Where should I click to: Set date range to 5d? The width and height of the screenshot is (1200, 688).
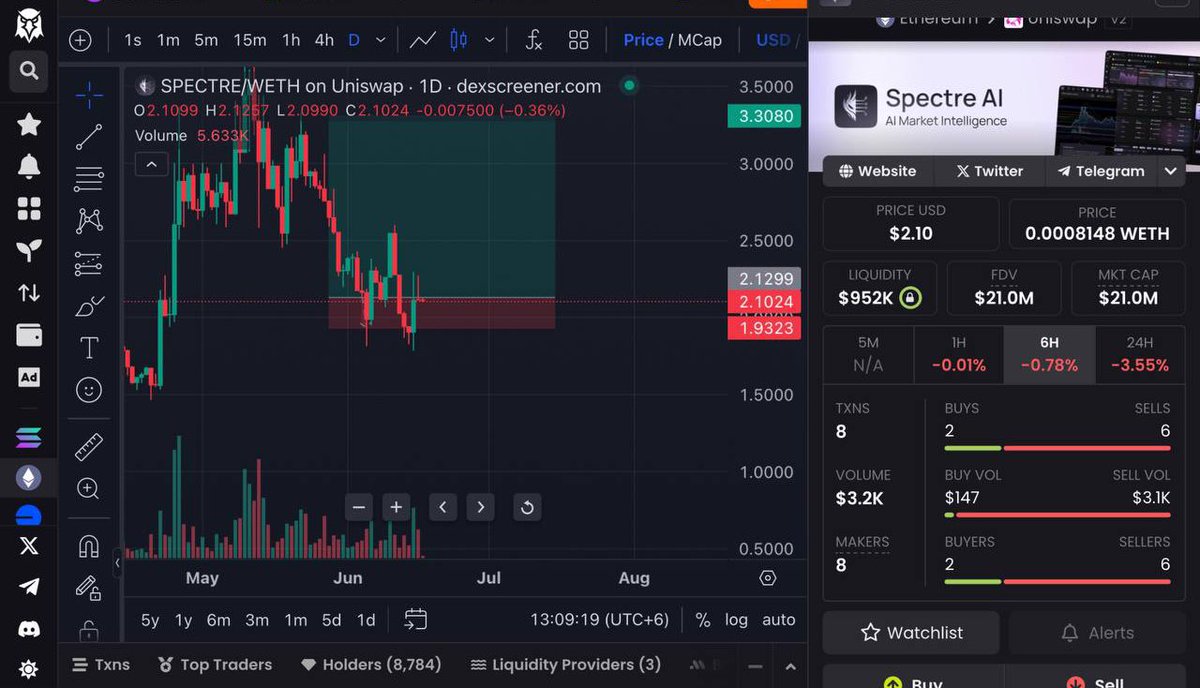coord(332,620)
